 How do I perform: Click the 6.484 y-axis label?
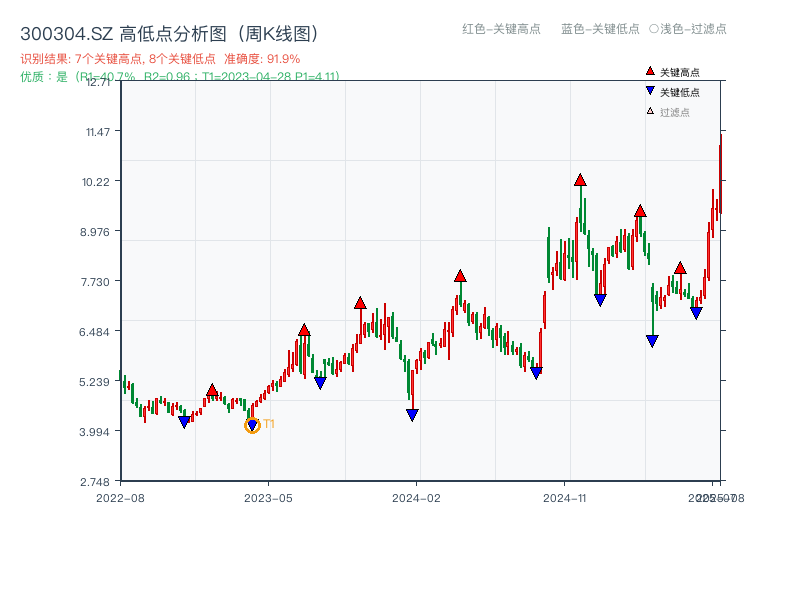point(94,332)
